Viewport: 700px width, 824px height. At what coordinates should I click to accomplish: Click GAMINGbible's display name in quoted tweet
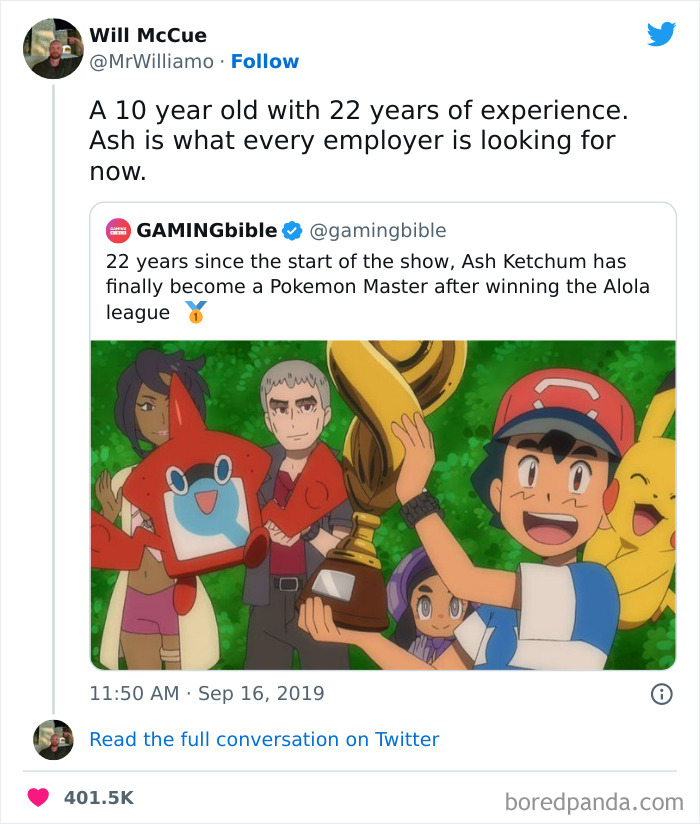coord(200,229)
